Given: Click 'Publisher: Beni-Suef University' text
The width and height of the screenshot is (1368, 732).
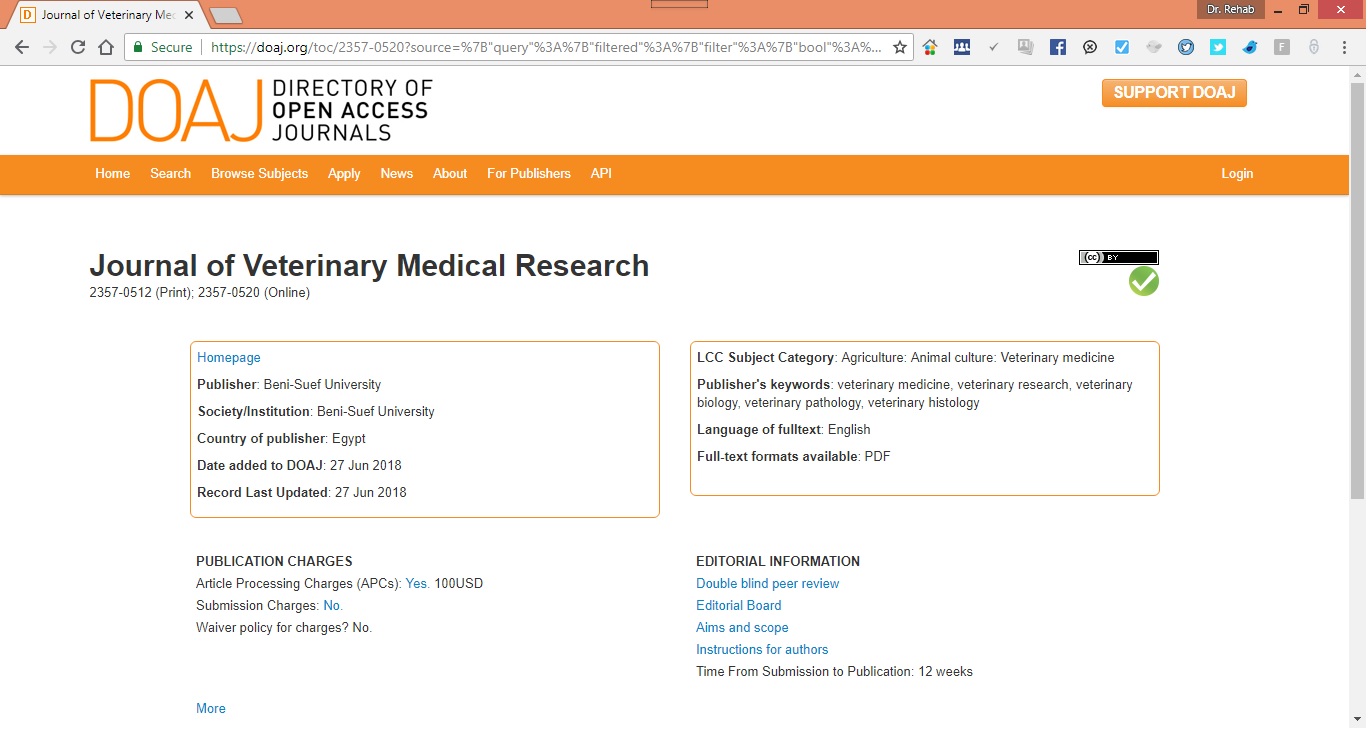Looking at the screenshot, I should click(289, 384).
